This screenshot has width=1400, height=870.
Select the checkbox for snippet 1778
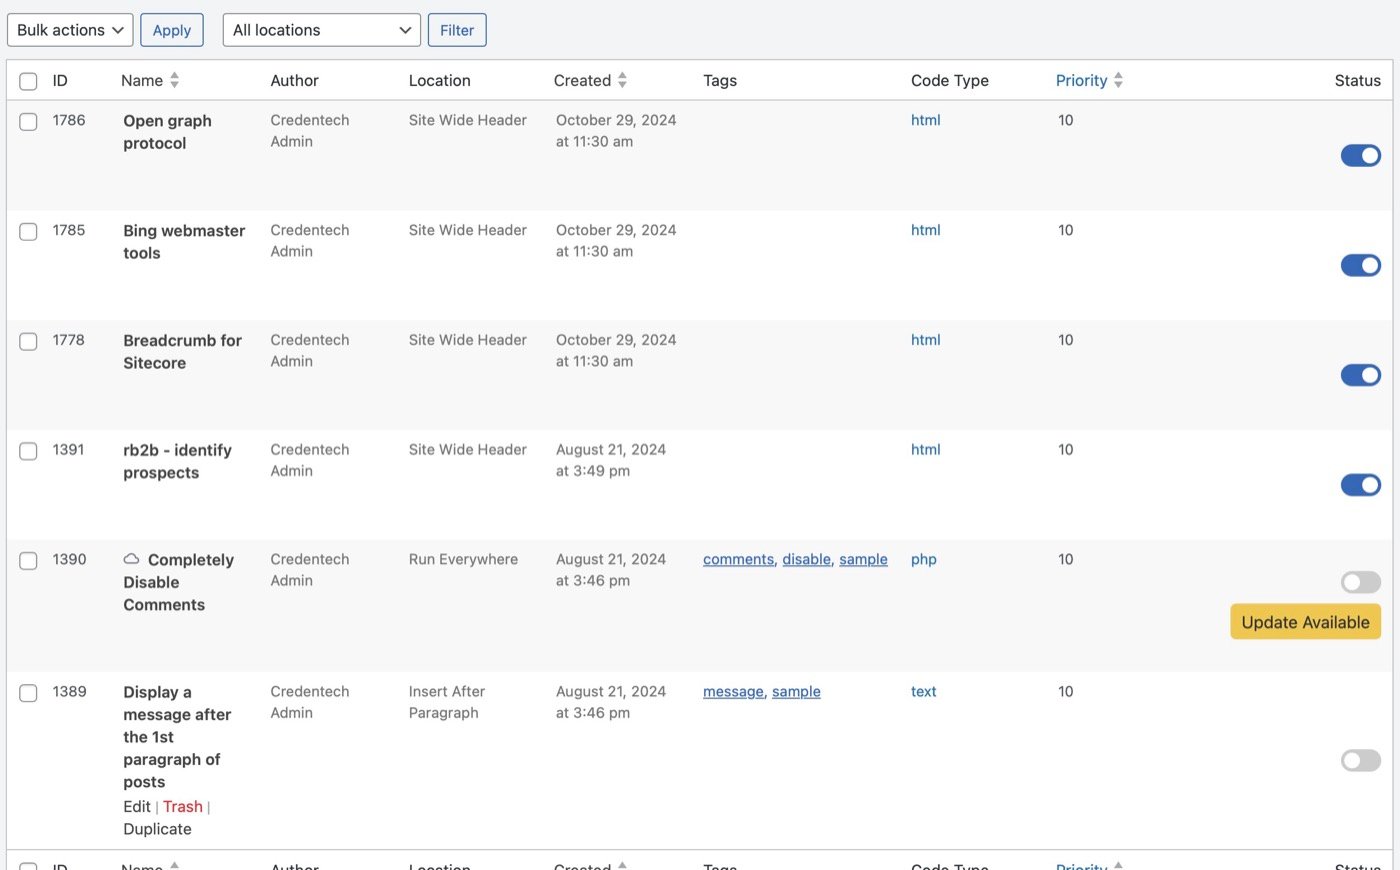coord(28,341)
